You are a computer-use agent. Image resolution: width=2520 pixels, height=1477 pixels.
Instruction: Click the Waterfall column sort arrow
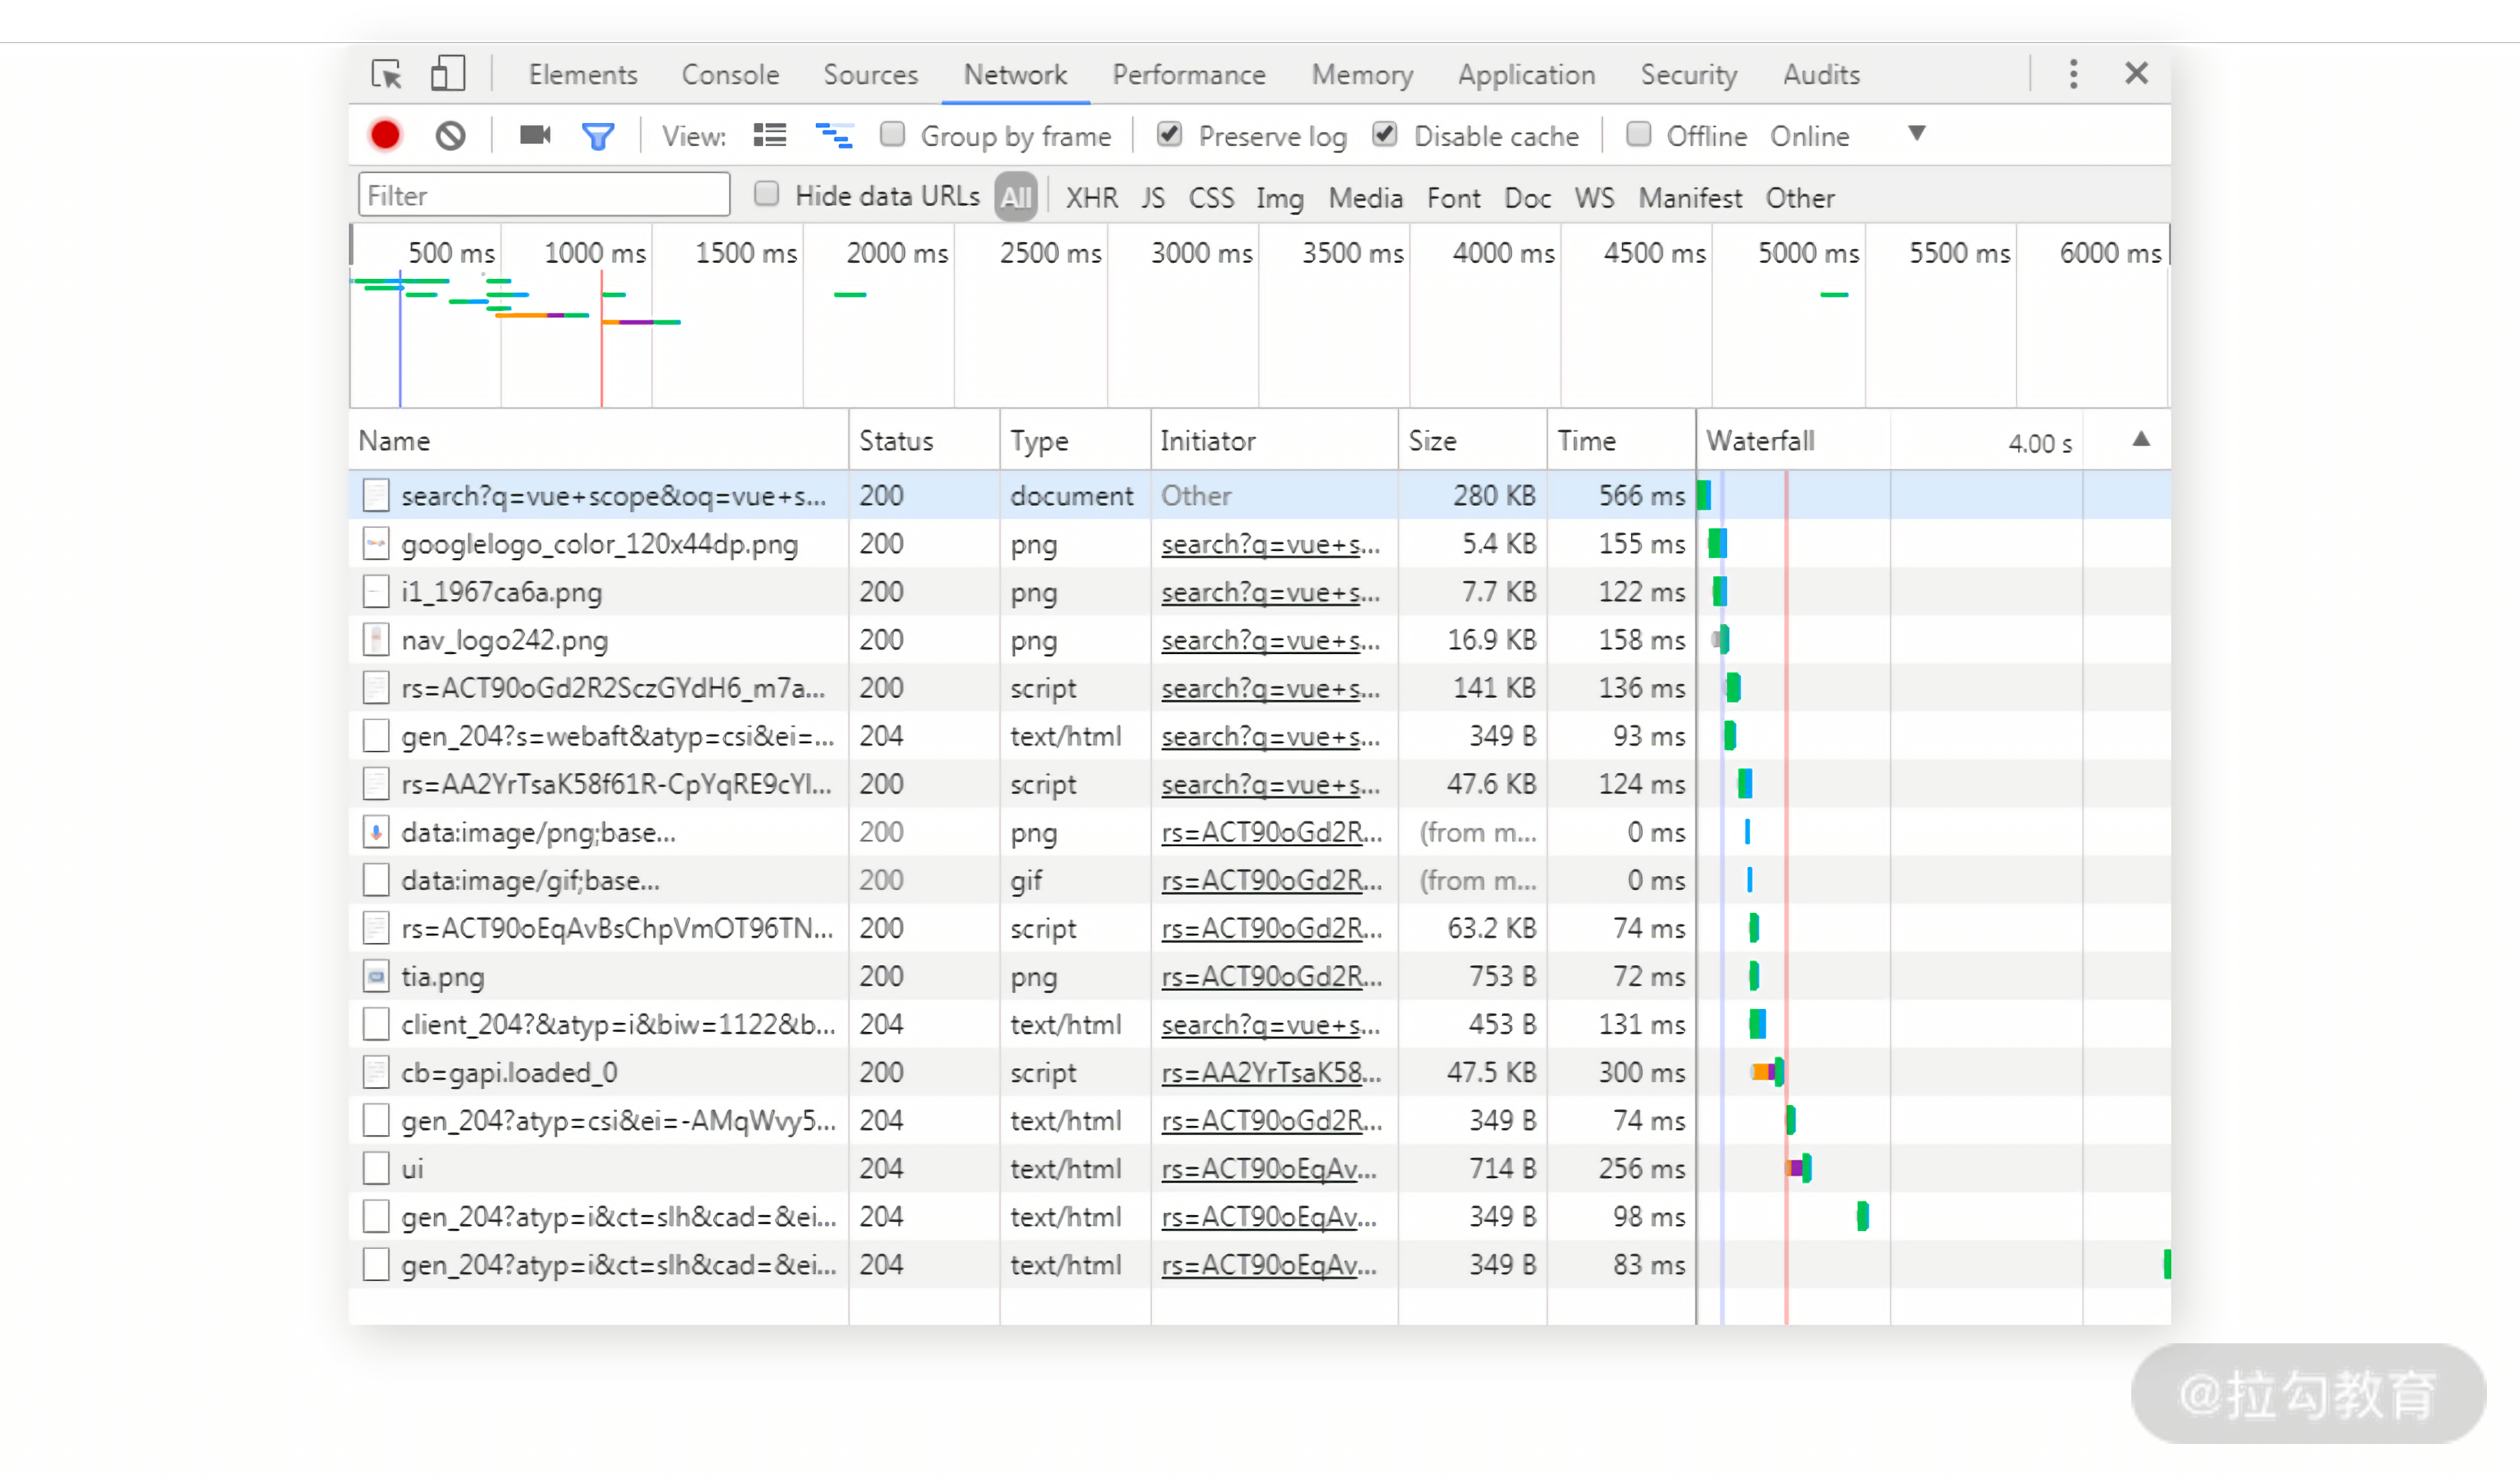(x=2141, y=439)
